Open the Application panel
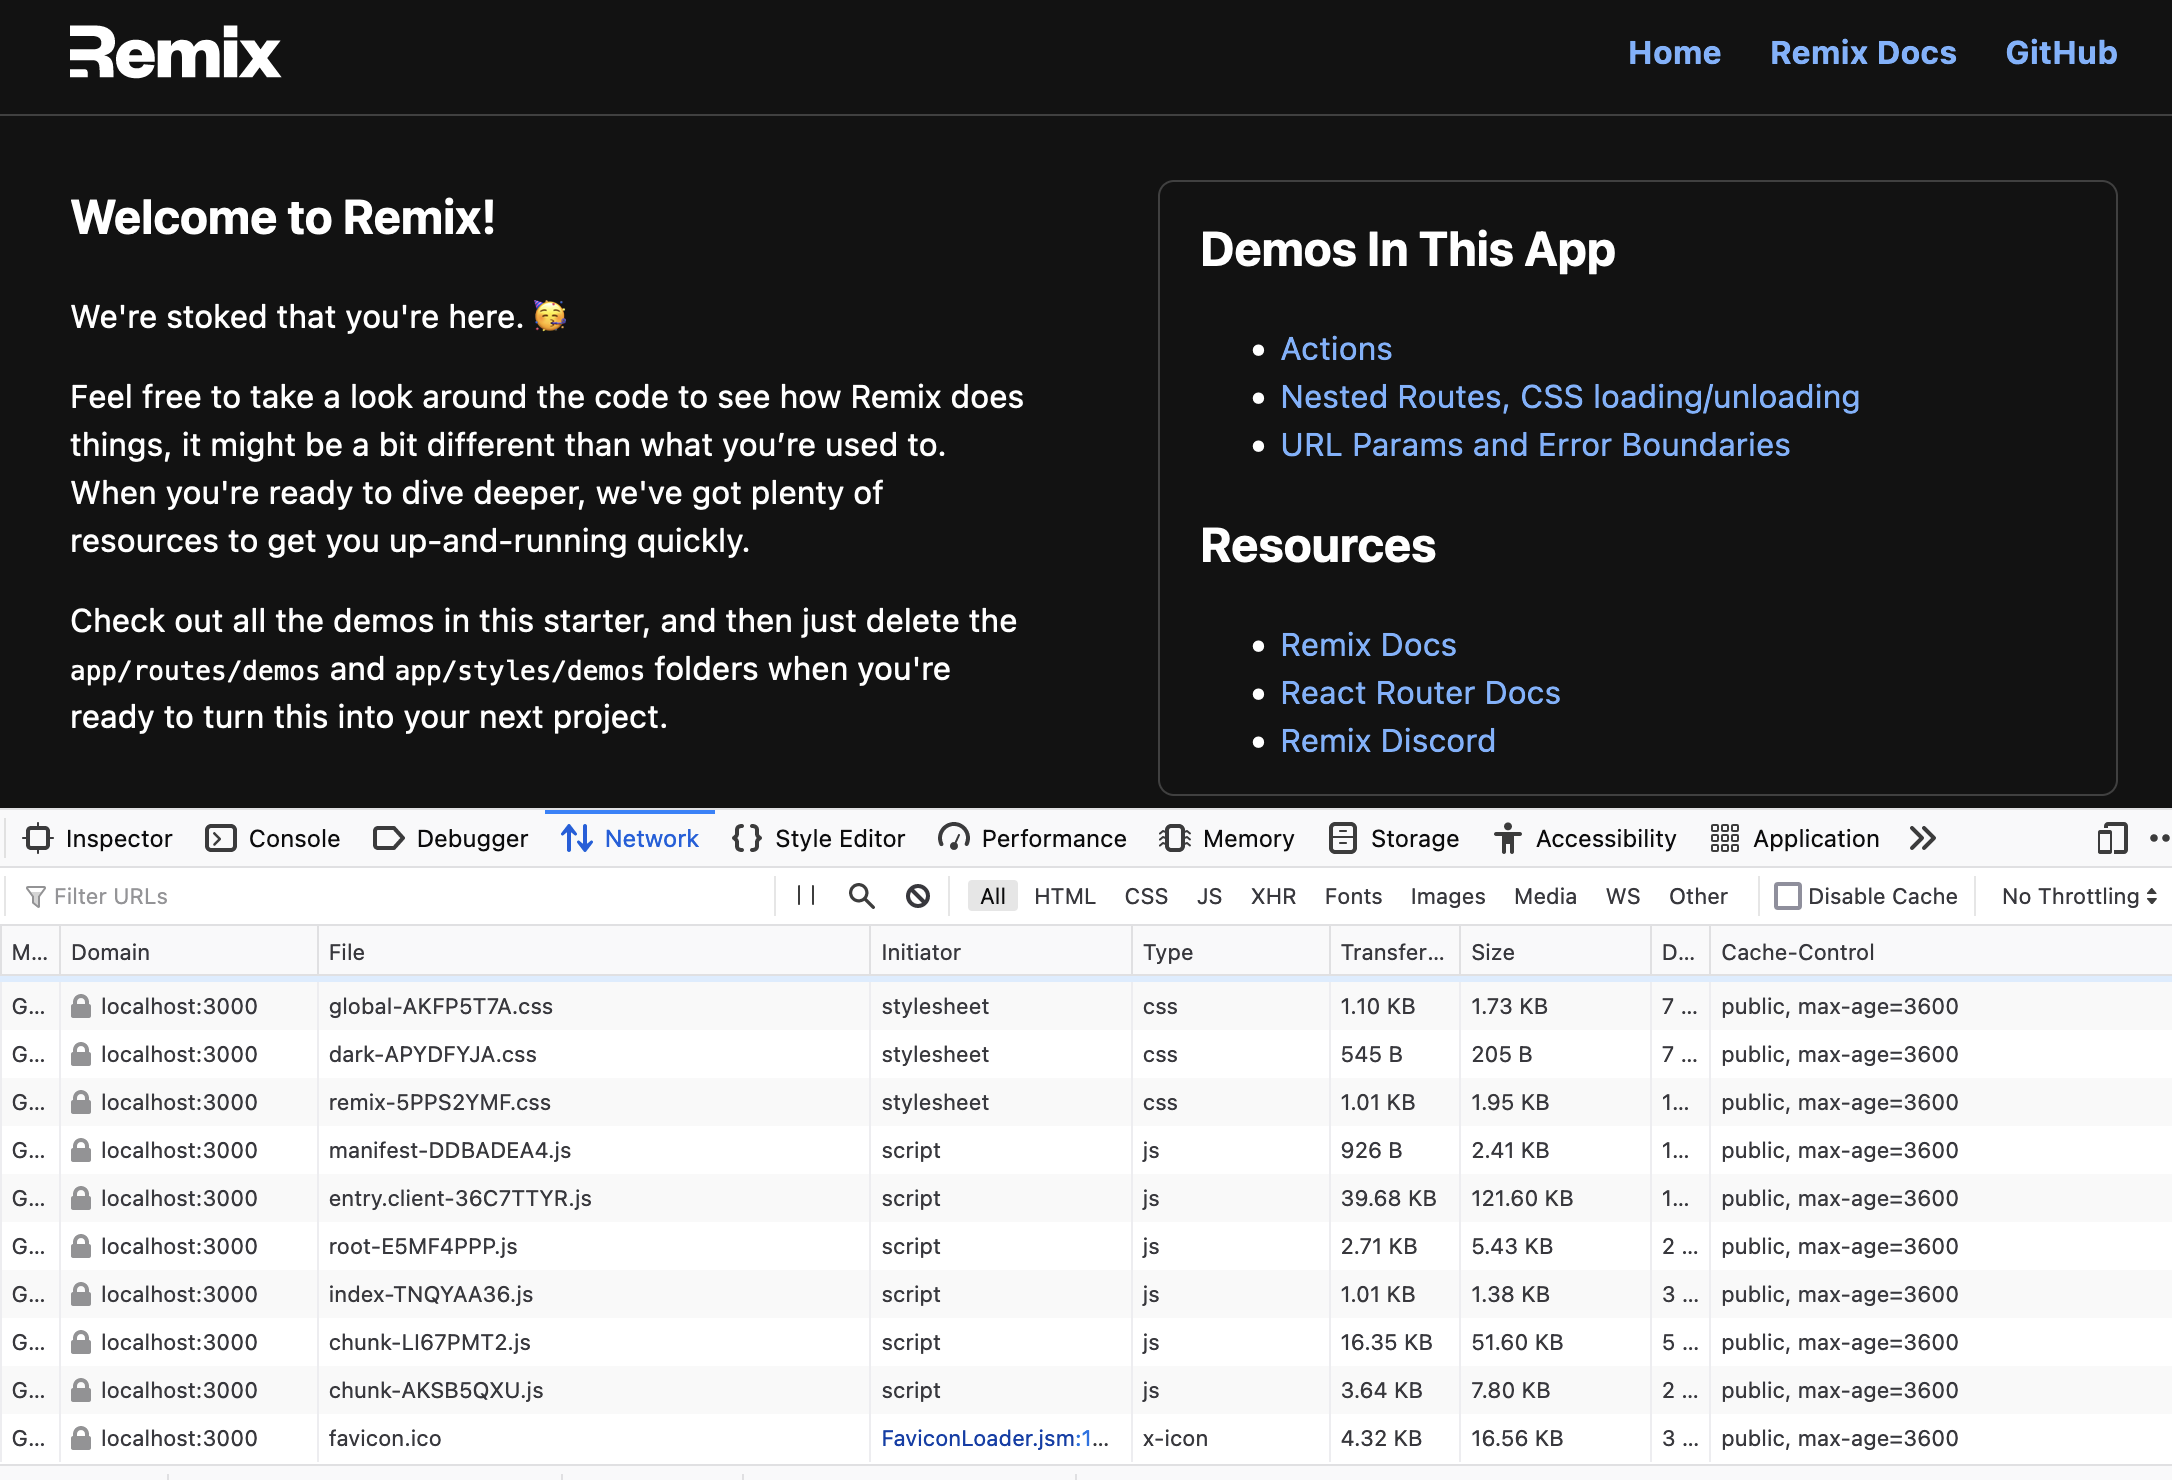This screenshot has height=1480, width=2172. 1795,838
